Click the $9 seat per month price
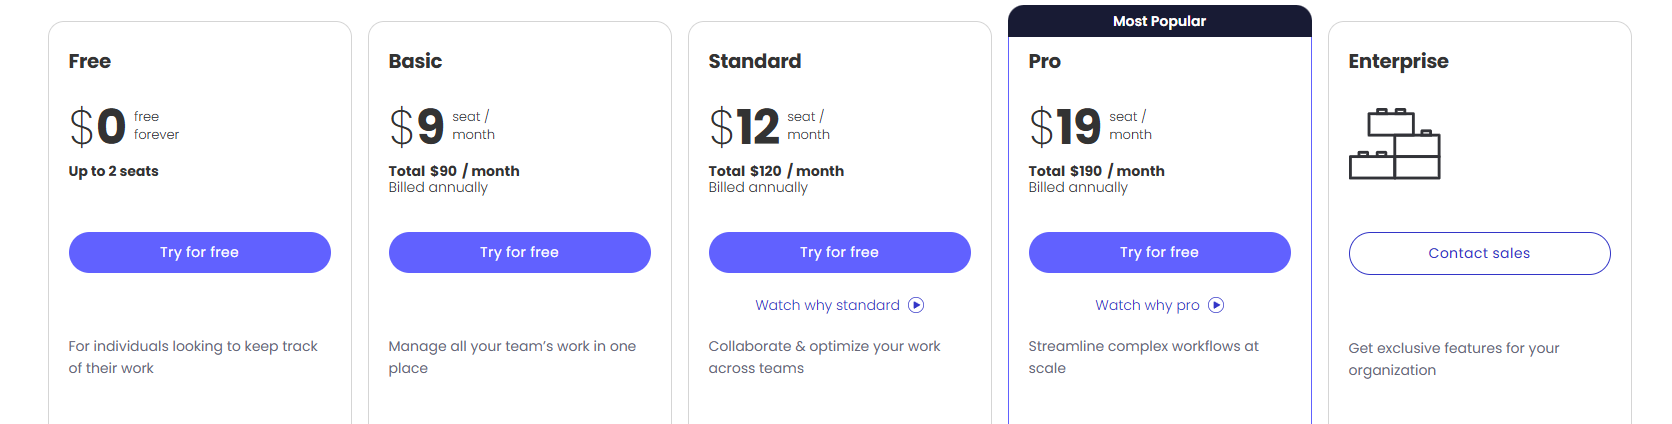The width and height of the screenshot is (1672, 424). [442, 126]
